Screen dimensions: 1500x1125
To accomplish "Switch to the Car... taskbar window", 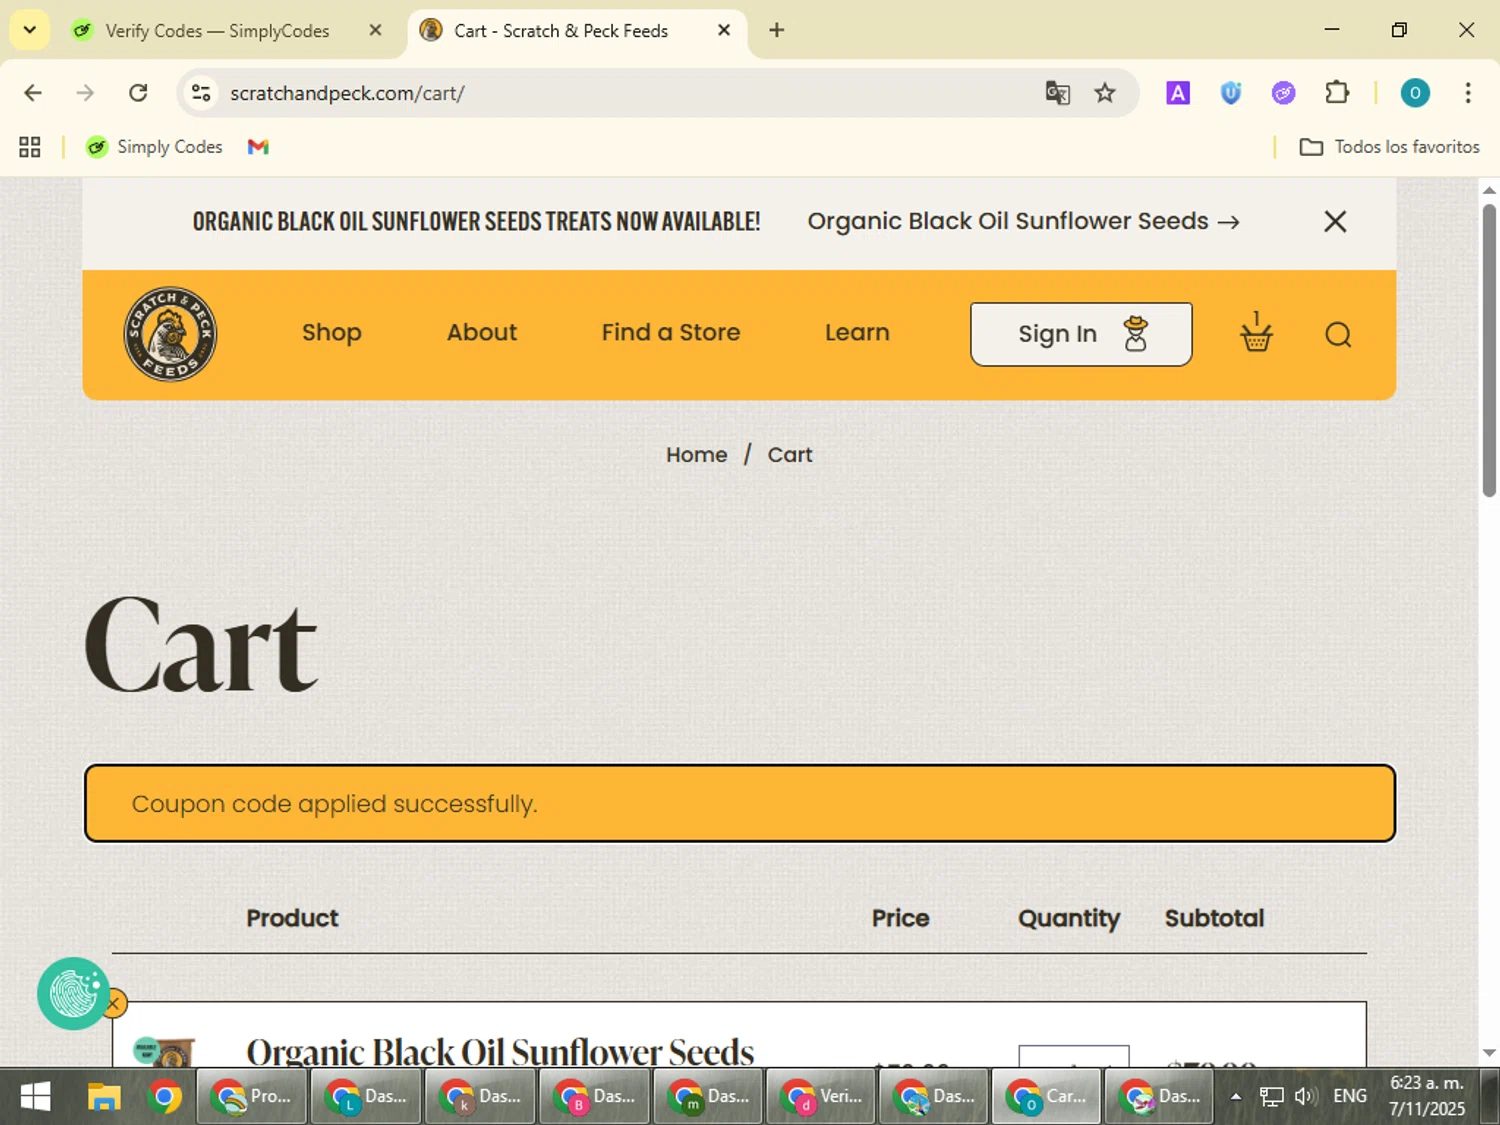I will pyautogui.click(x=1047, y=1097).
